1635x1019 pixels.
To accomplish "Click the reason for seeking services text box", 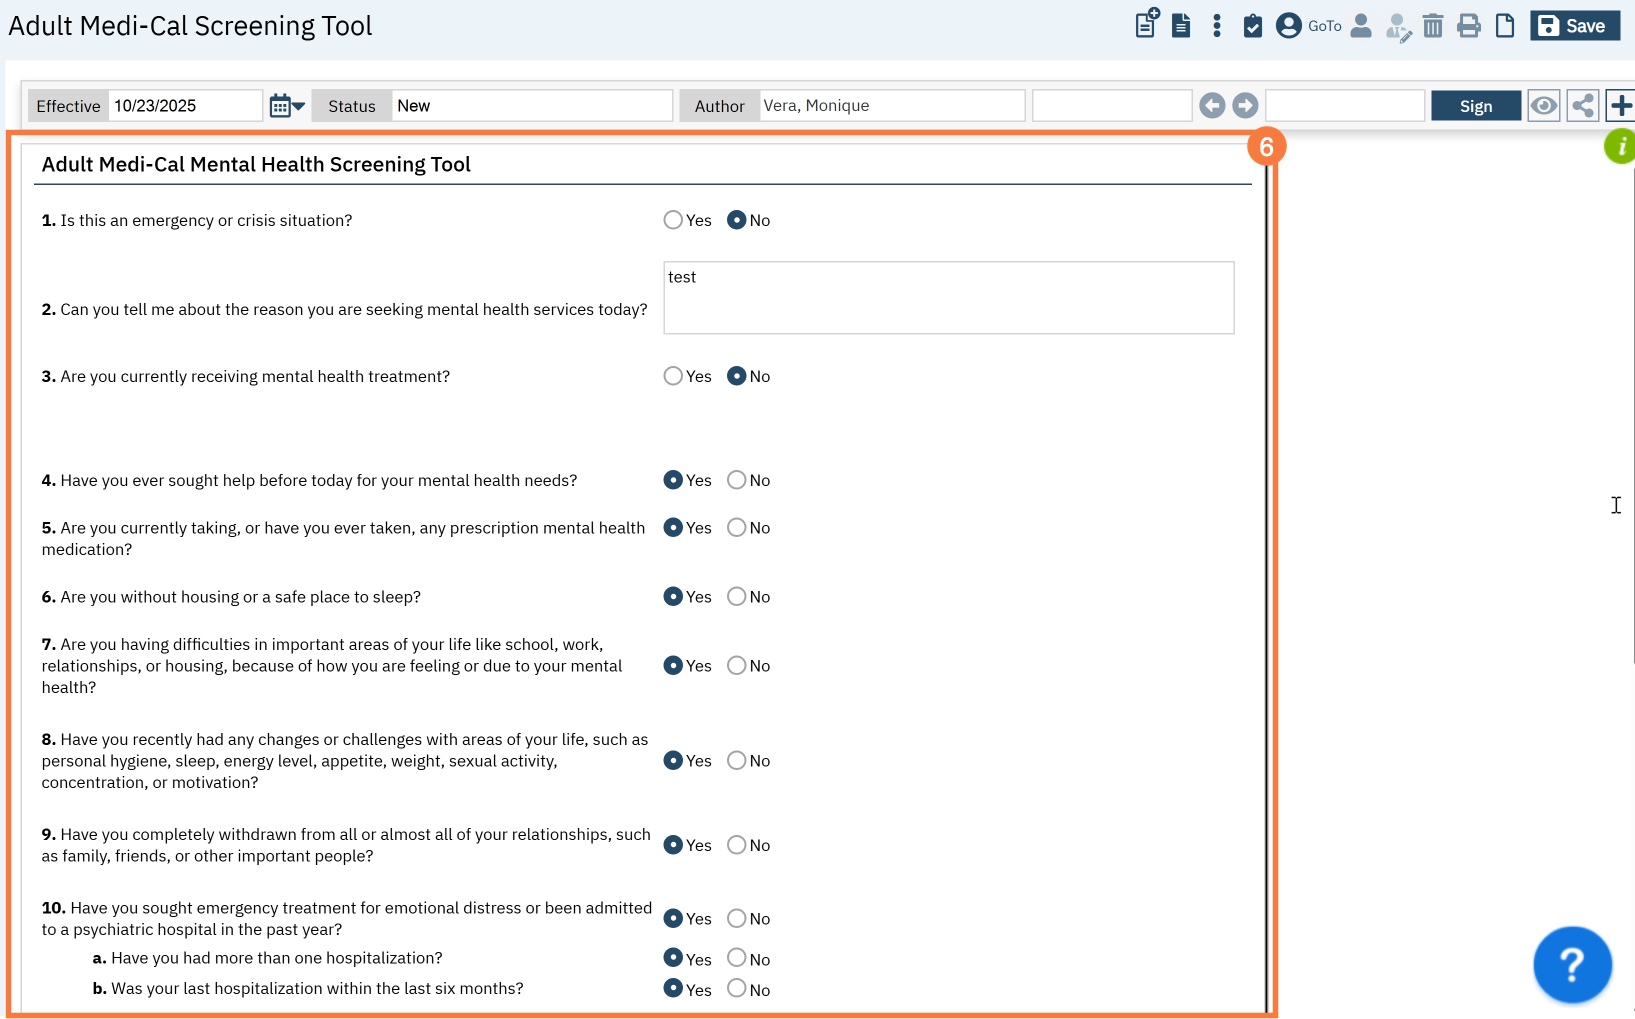I will click(x=948, y=298).
